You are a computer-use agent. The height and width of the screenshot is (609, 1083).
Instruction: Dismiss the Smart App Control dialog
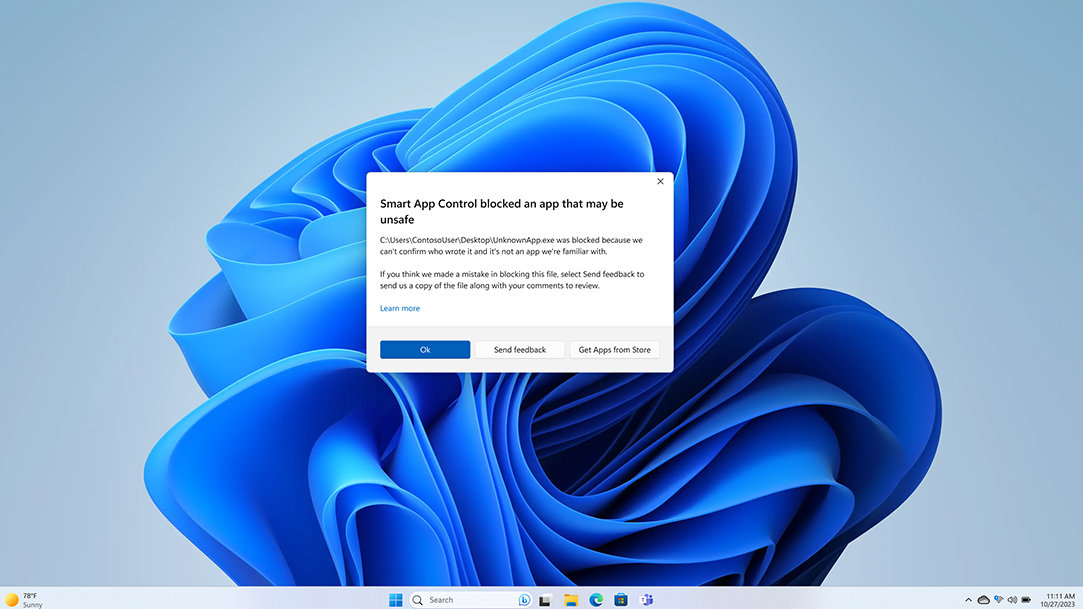[660, 181]
